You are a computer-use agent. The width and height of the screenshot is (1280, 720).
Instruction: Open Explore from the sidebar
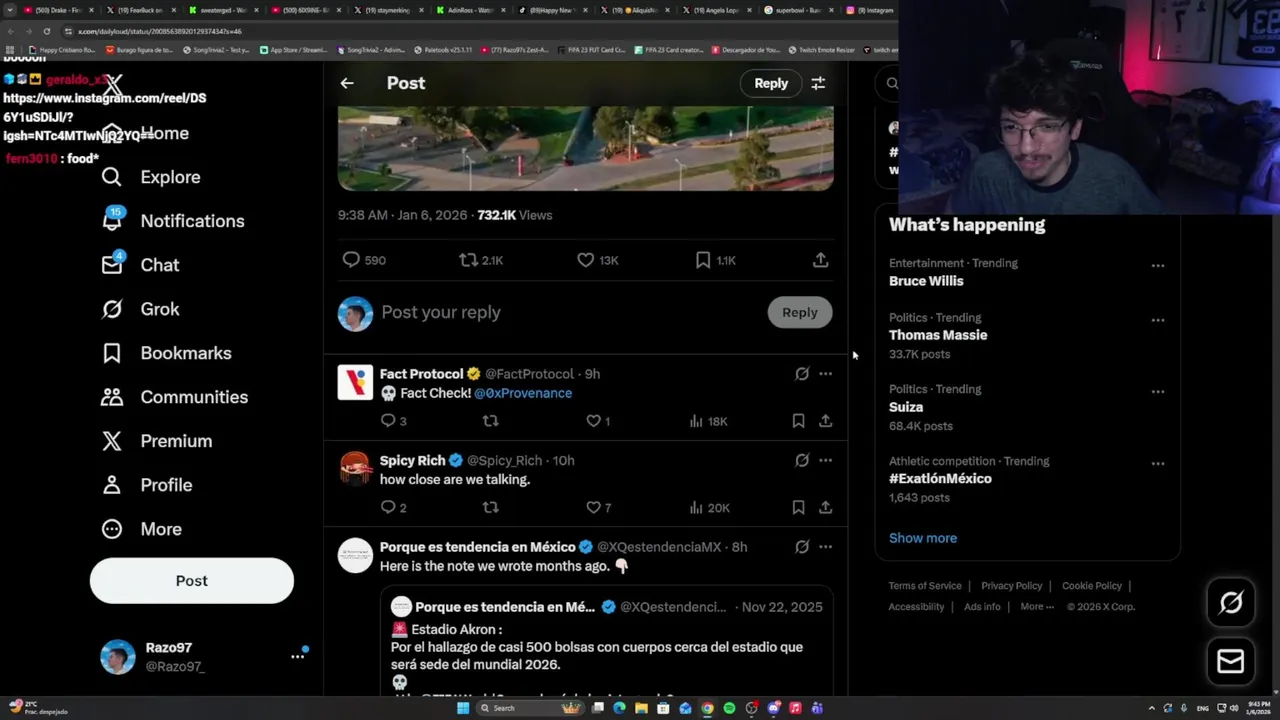[x=151, y=177]
